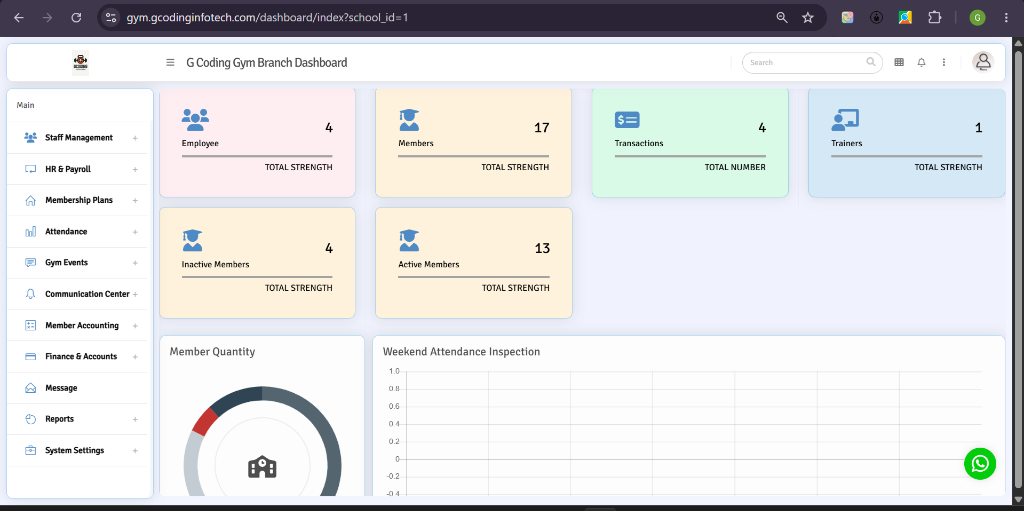The height and width of the screenshot is (511, 1024).
Task: Open the WhatsApp chat floating button
Action: click(980, 464)
